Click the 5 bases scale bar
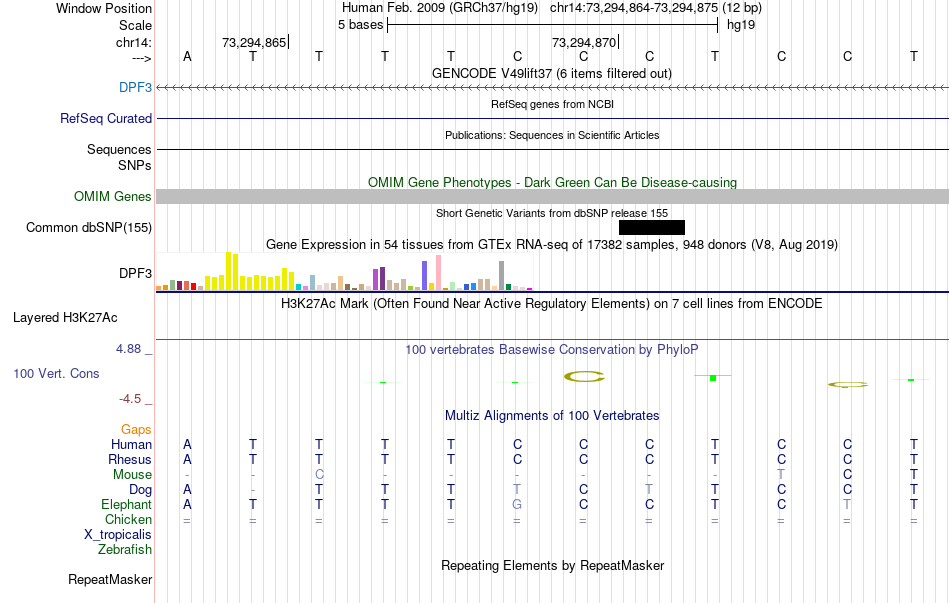 (553, 25)
